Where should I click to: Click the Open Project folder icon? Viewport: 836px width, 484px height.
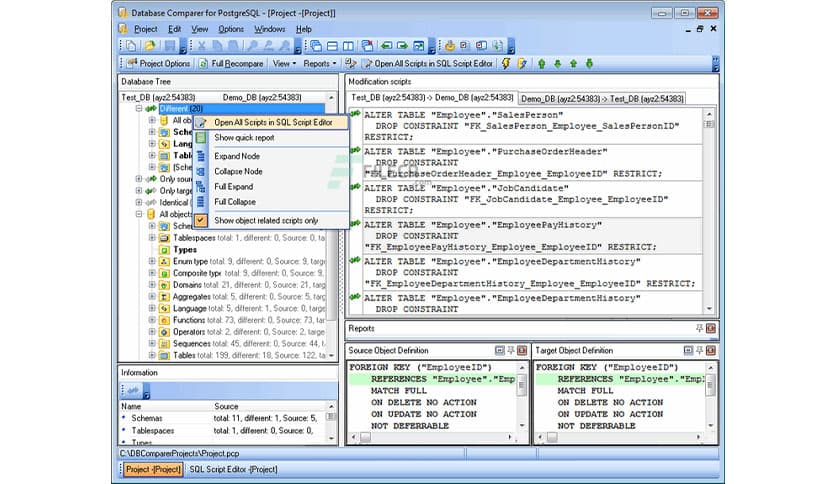pos(150,46)
